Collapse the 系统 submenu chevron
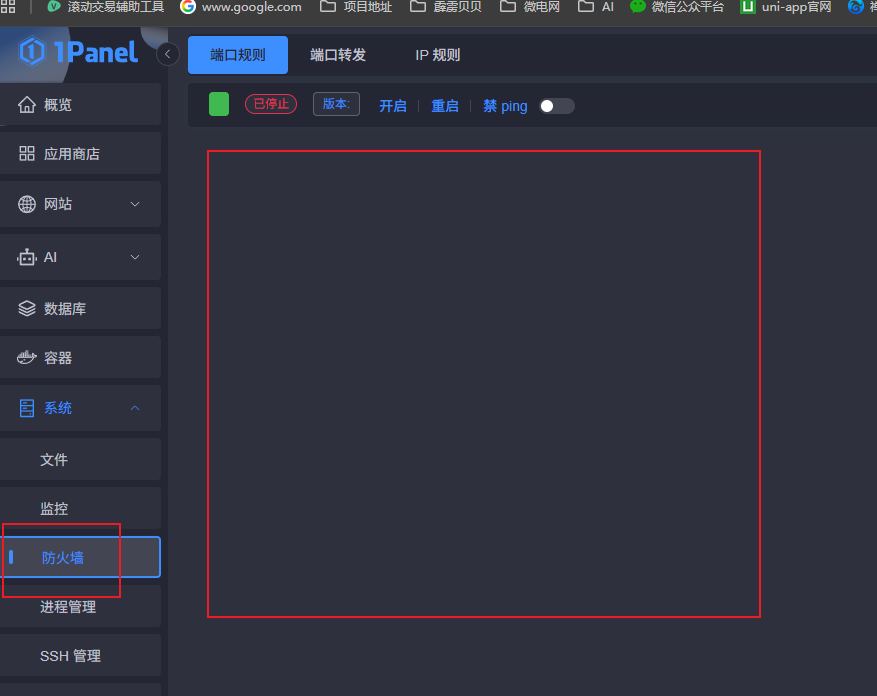The image size is (877, 696). (x=136, y=408)
